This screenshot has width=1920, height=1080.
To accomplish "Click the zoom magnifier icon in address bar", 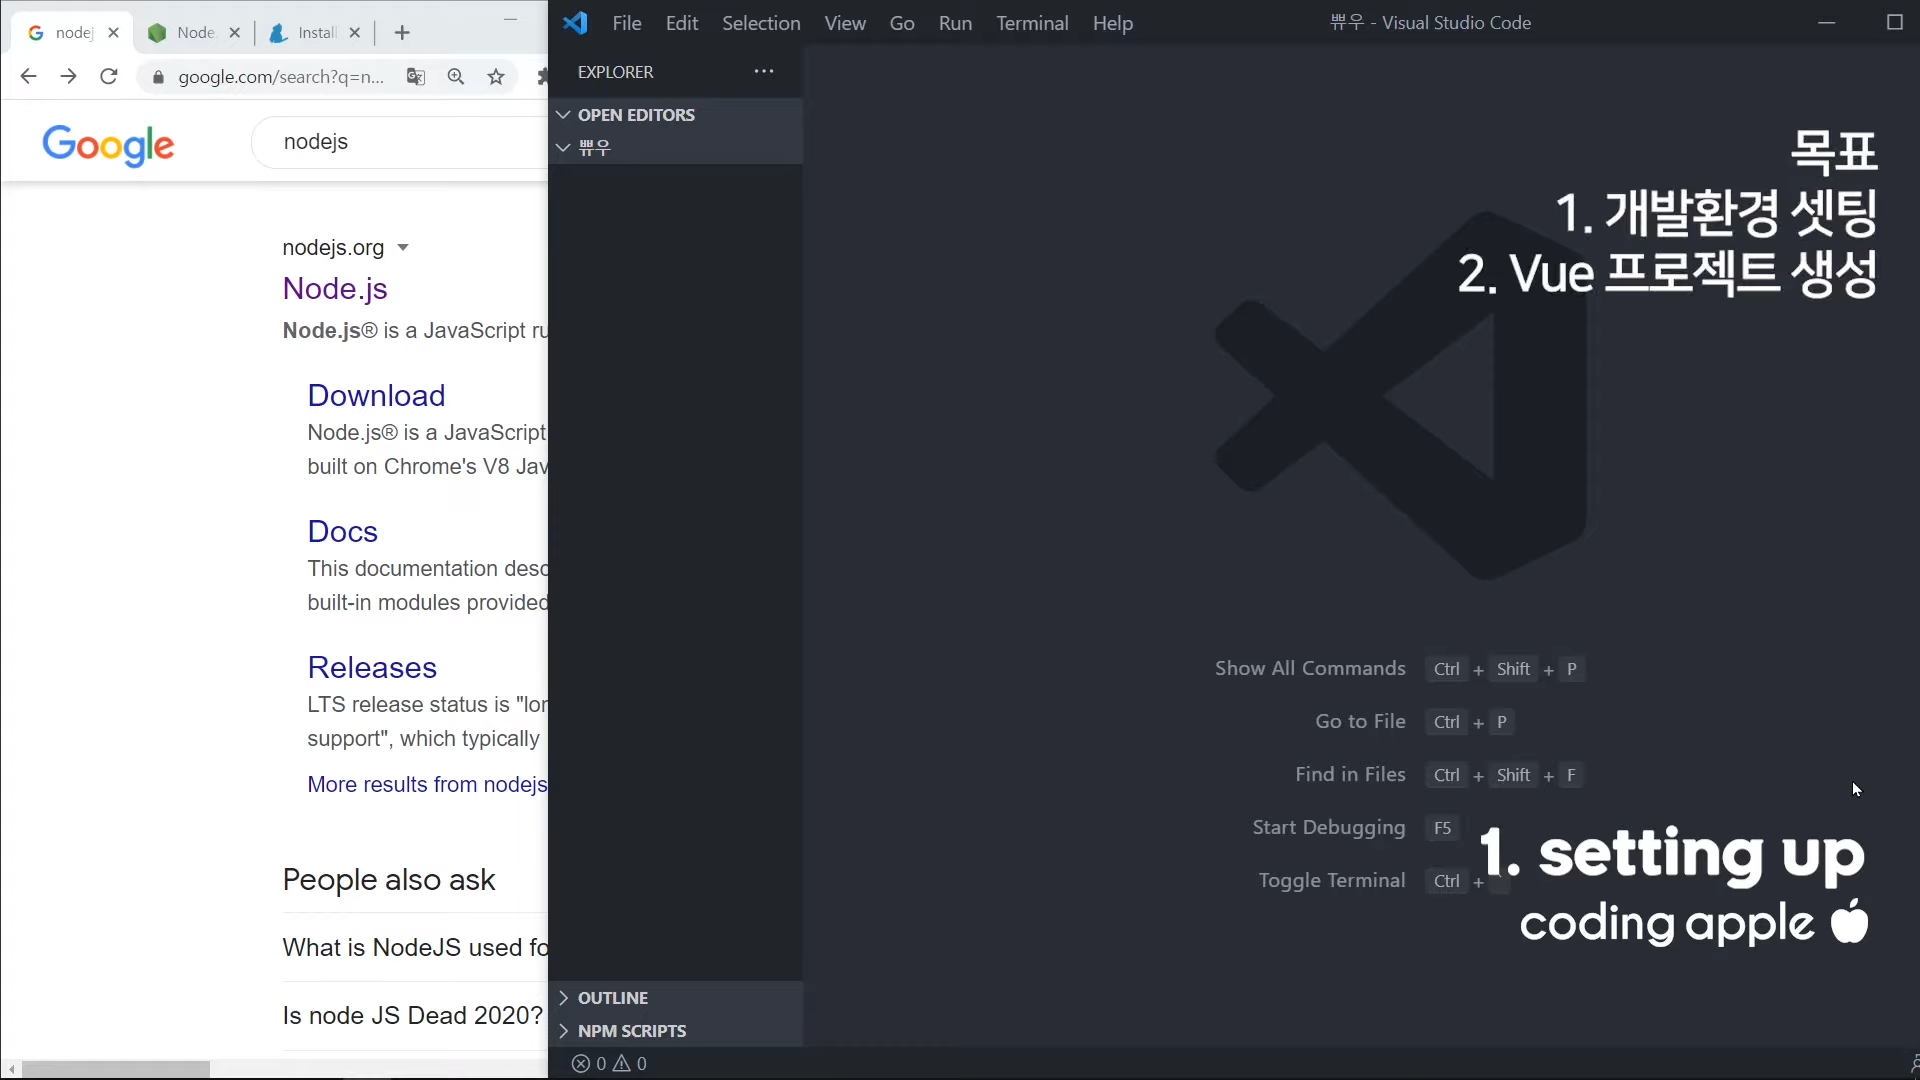I will tap(456, 77).
